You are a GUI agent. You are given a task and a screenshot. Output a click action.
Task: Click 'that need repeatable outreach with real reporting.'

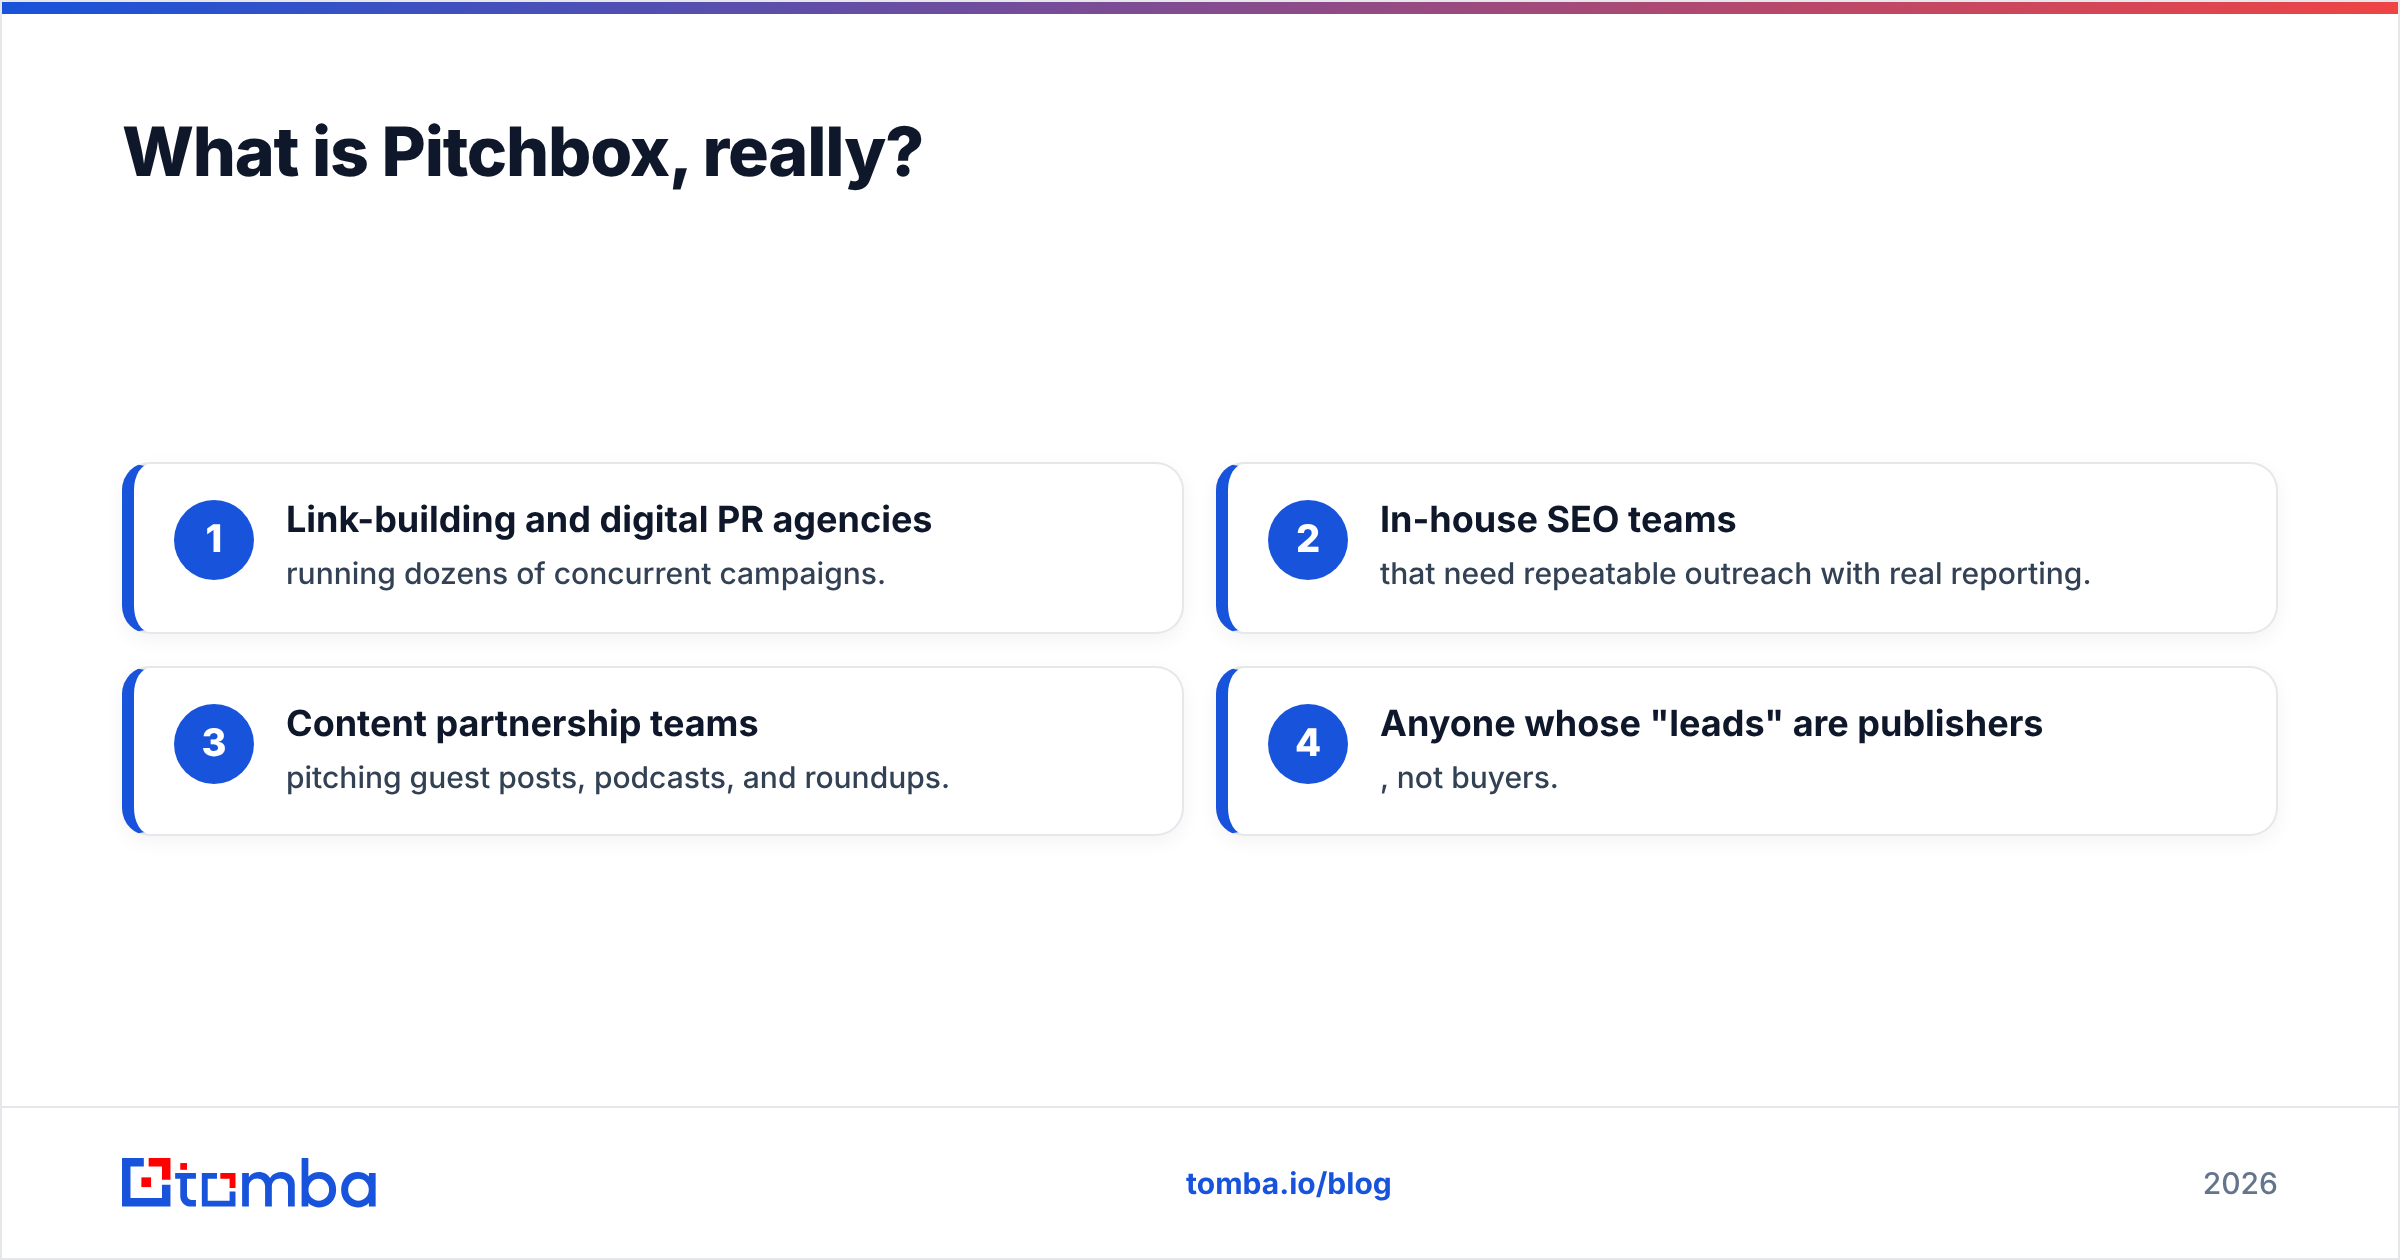pos(1735,574)
